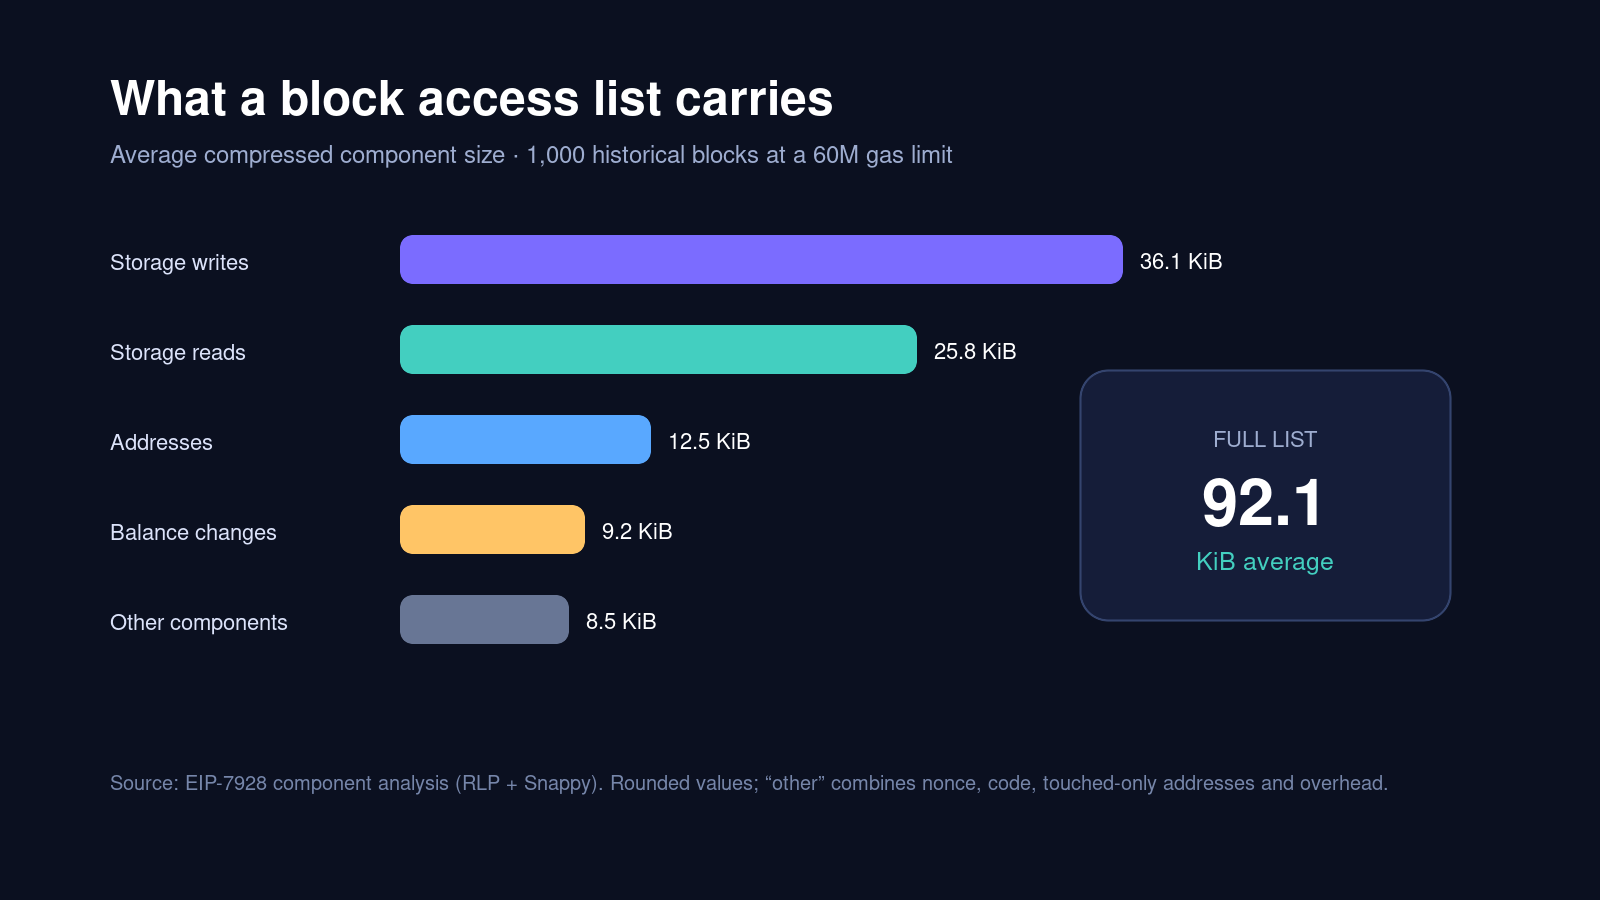The height and width of the screenshot is (900, 1600).
Task: Select the Balance changes label
Action: coord(193,533)
